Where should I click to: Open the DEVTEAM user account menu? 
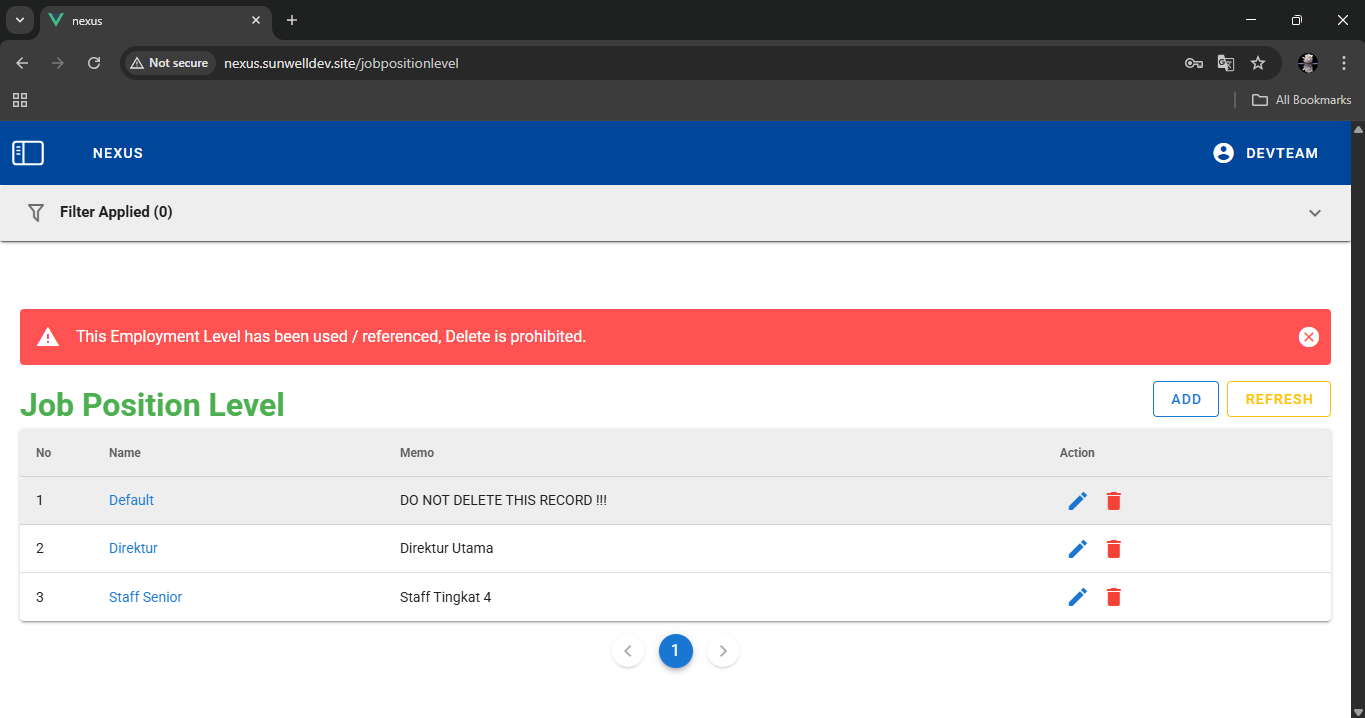tap(1265, 153)
